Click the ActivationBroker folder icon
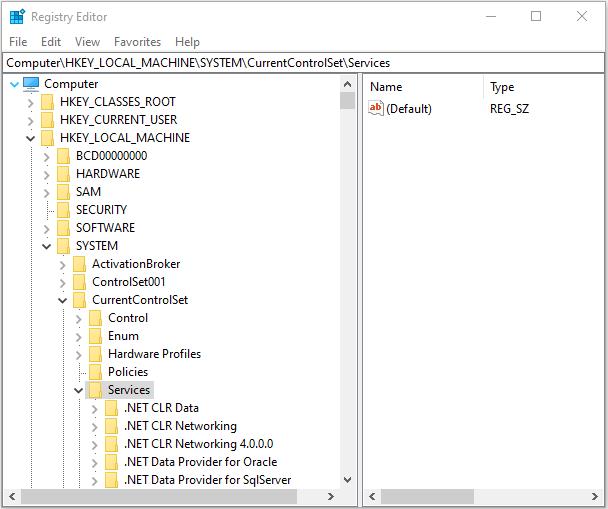The width and height of the screenshot is (608, 509). click(x=79, y=264)
